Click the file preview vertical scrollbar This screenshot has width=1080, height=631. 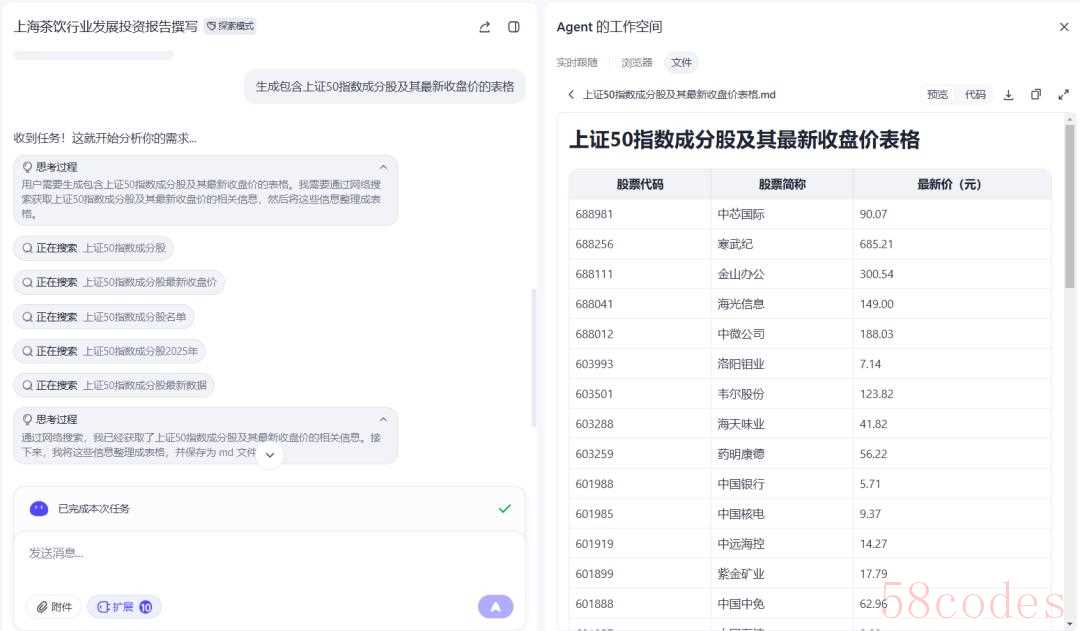click(1069, 205)
